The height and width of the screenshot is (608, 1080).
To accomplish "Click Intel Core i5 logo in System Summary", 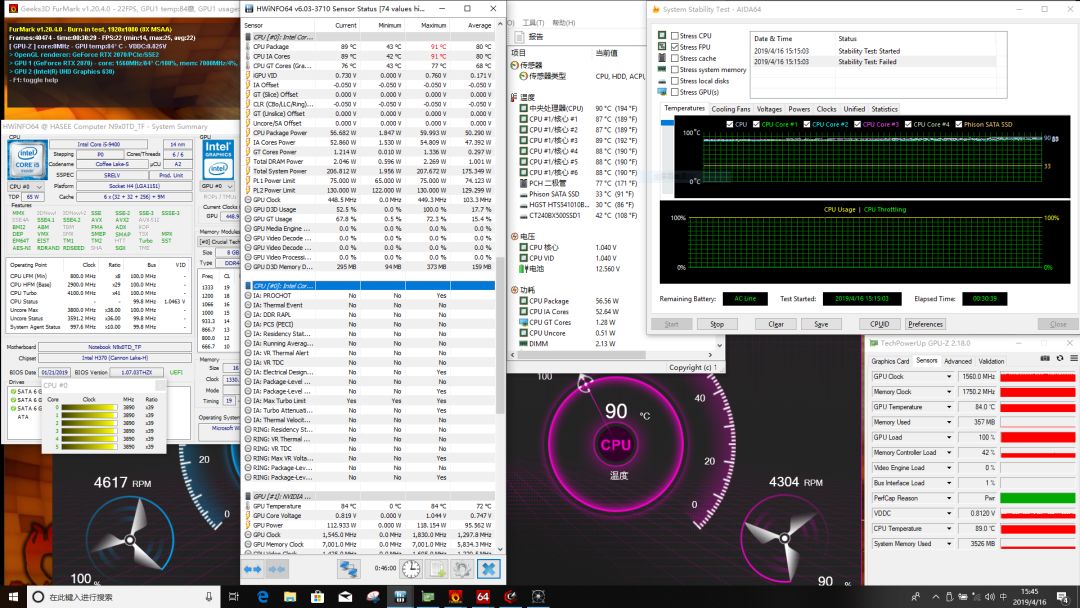I will coord(28,160).
